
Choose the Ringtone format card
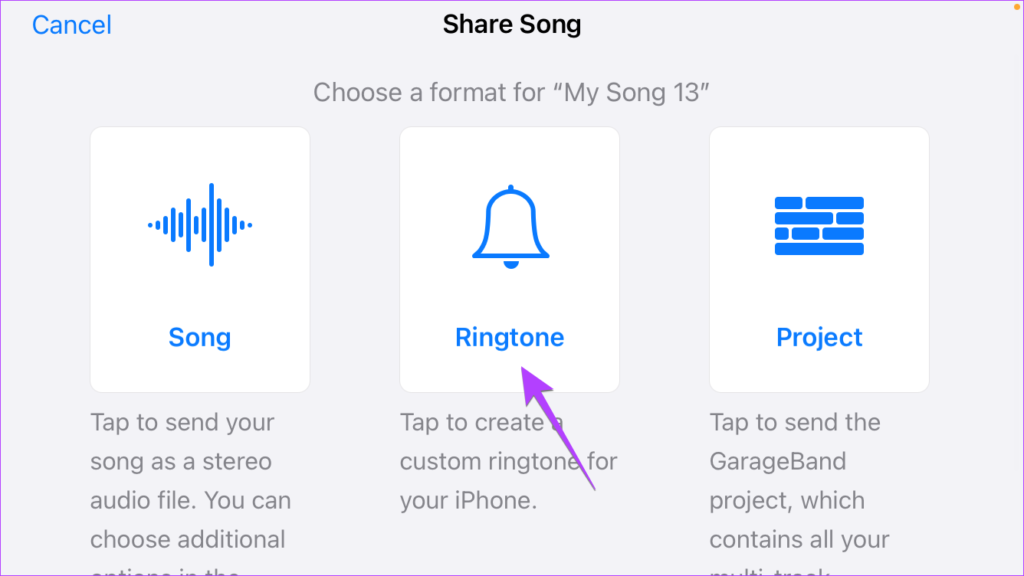tap(509, 260)
